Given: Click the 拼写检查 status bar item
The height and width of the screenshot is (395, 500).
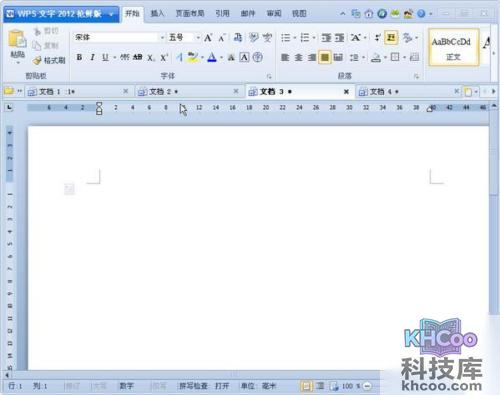Looking at the screenshot, I should [x=193, y=386].
